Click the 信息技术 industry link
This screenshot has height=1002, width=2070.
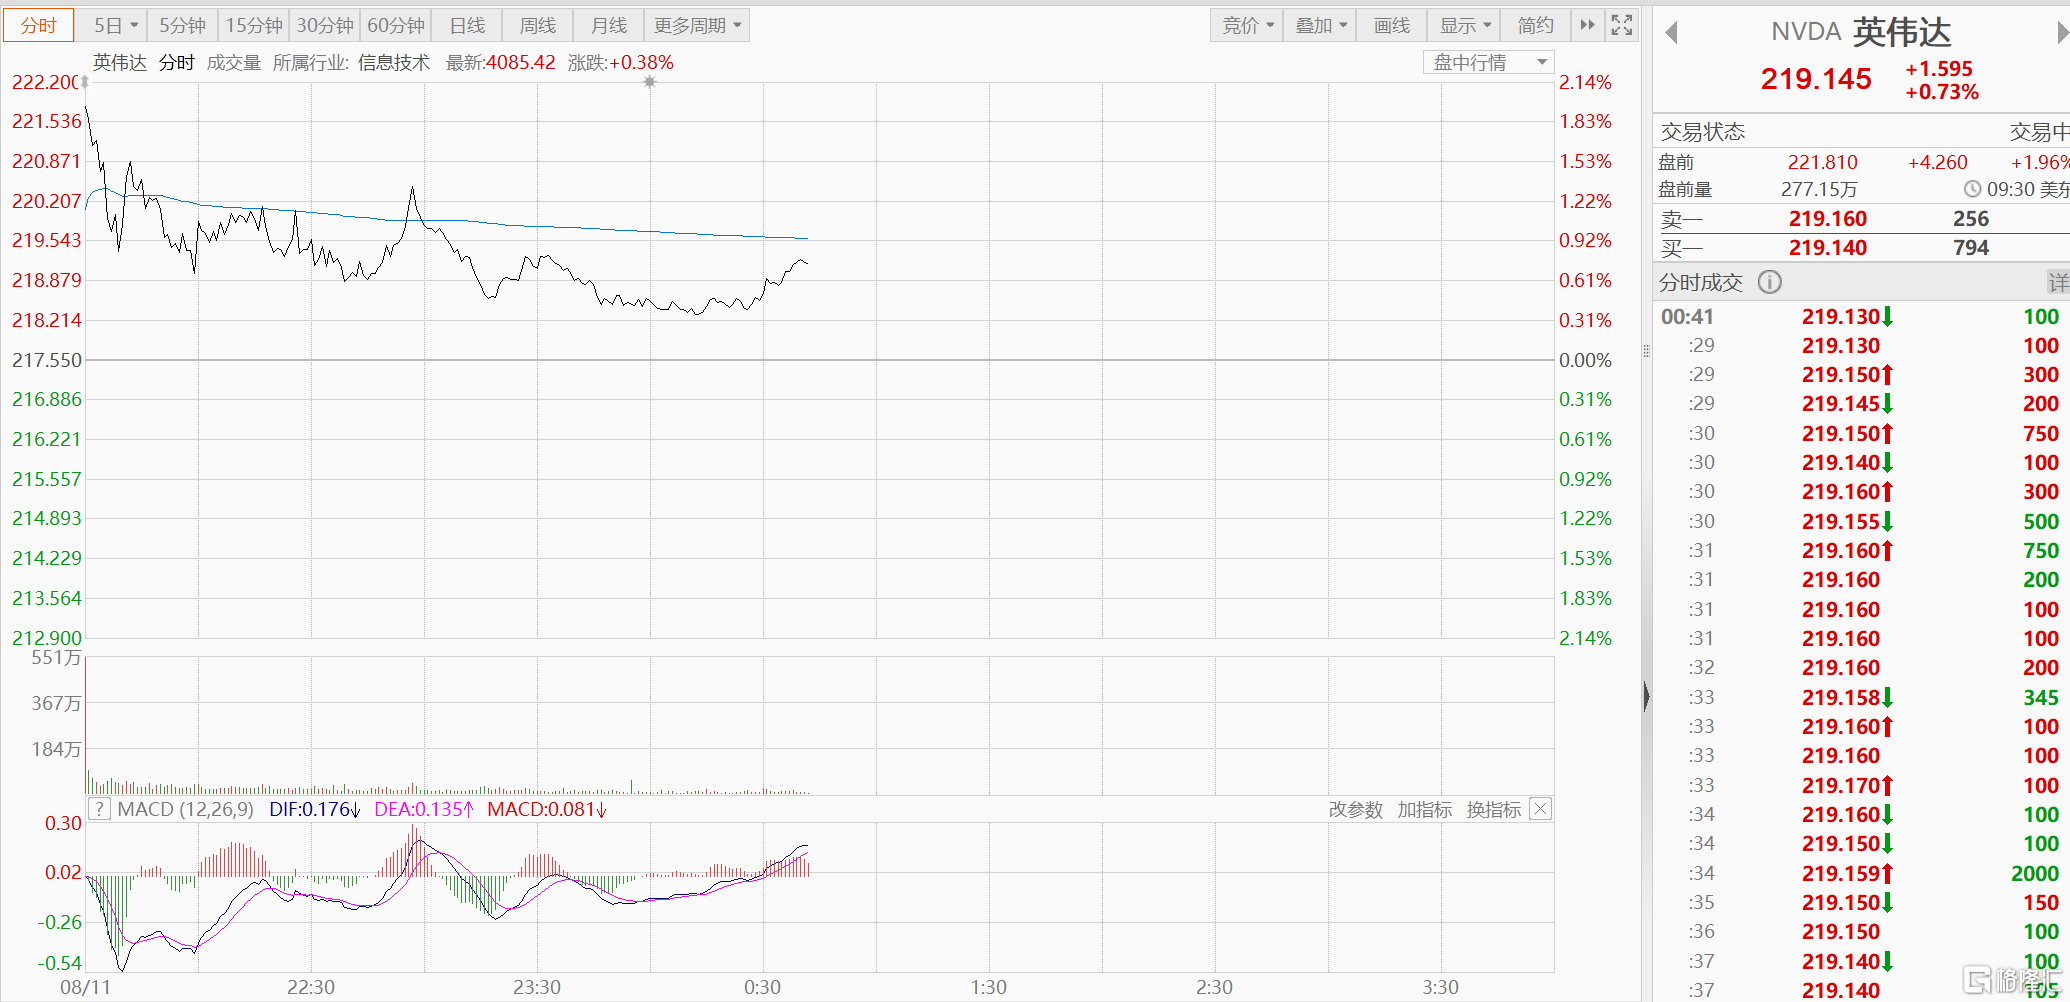coord(394,62)
